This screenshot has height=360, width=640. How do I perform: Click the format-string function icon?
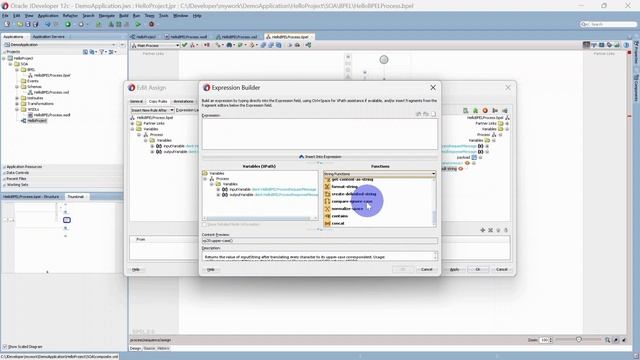(327, 187)
